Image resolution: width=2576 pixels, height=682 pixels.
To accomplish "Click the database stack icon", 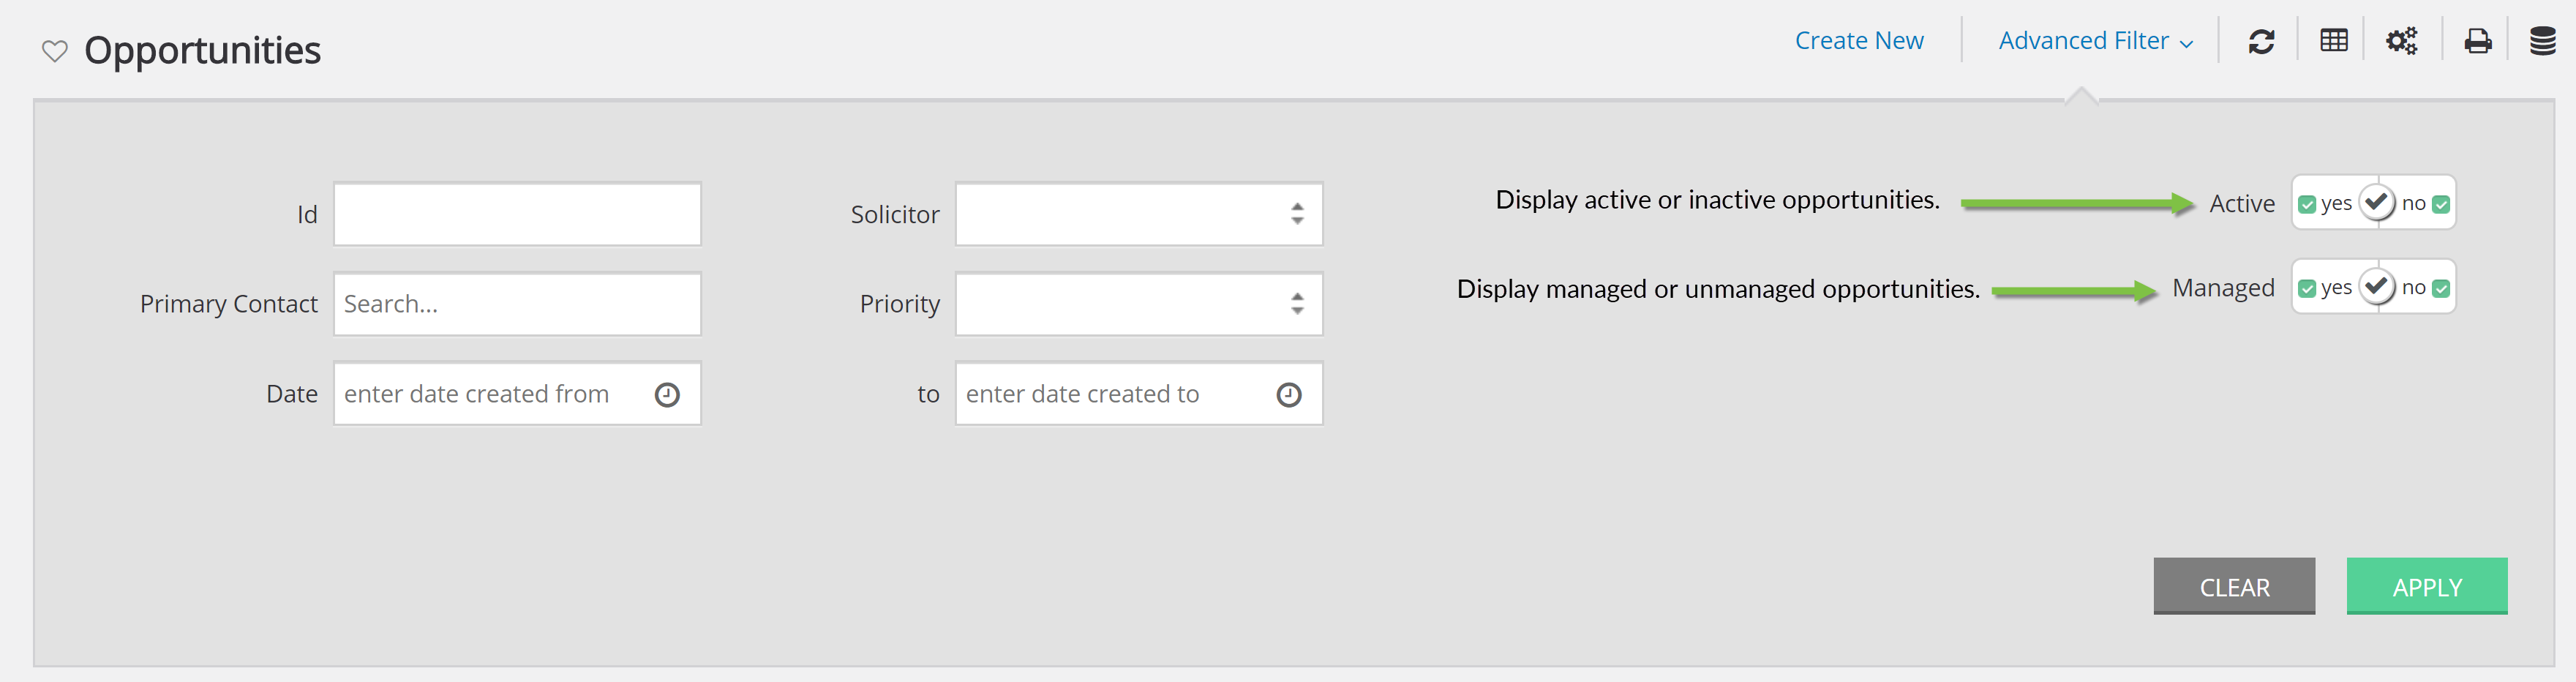I will [2542, 41].
